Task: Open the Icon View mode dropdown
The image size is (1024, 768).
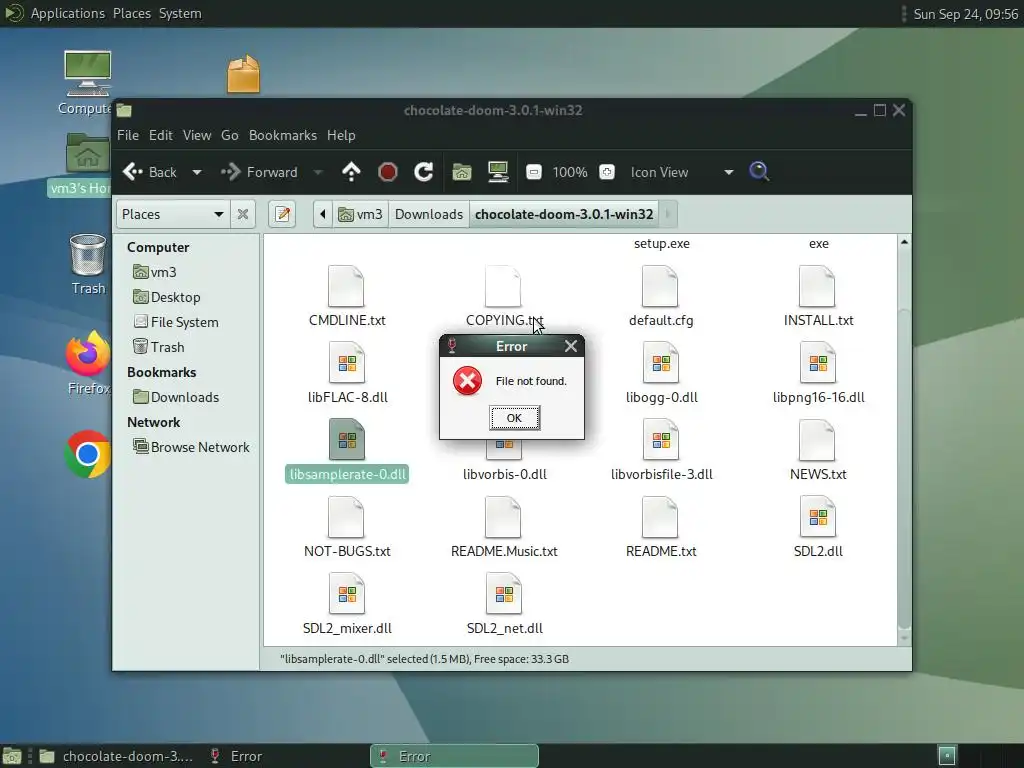Action: [682, 172]
